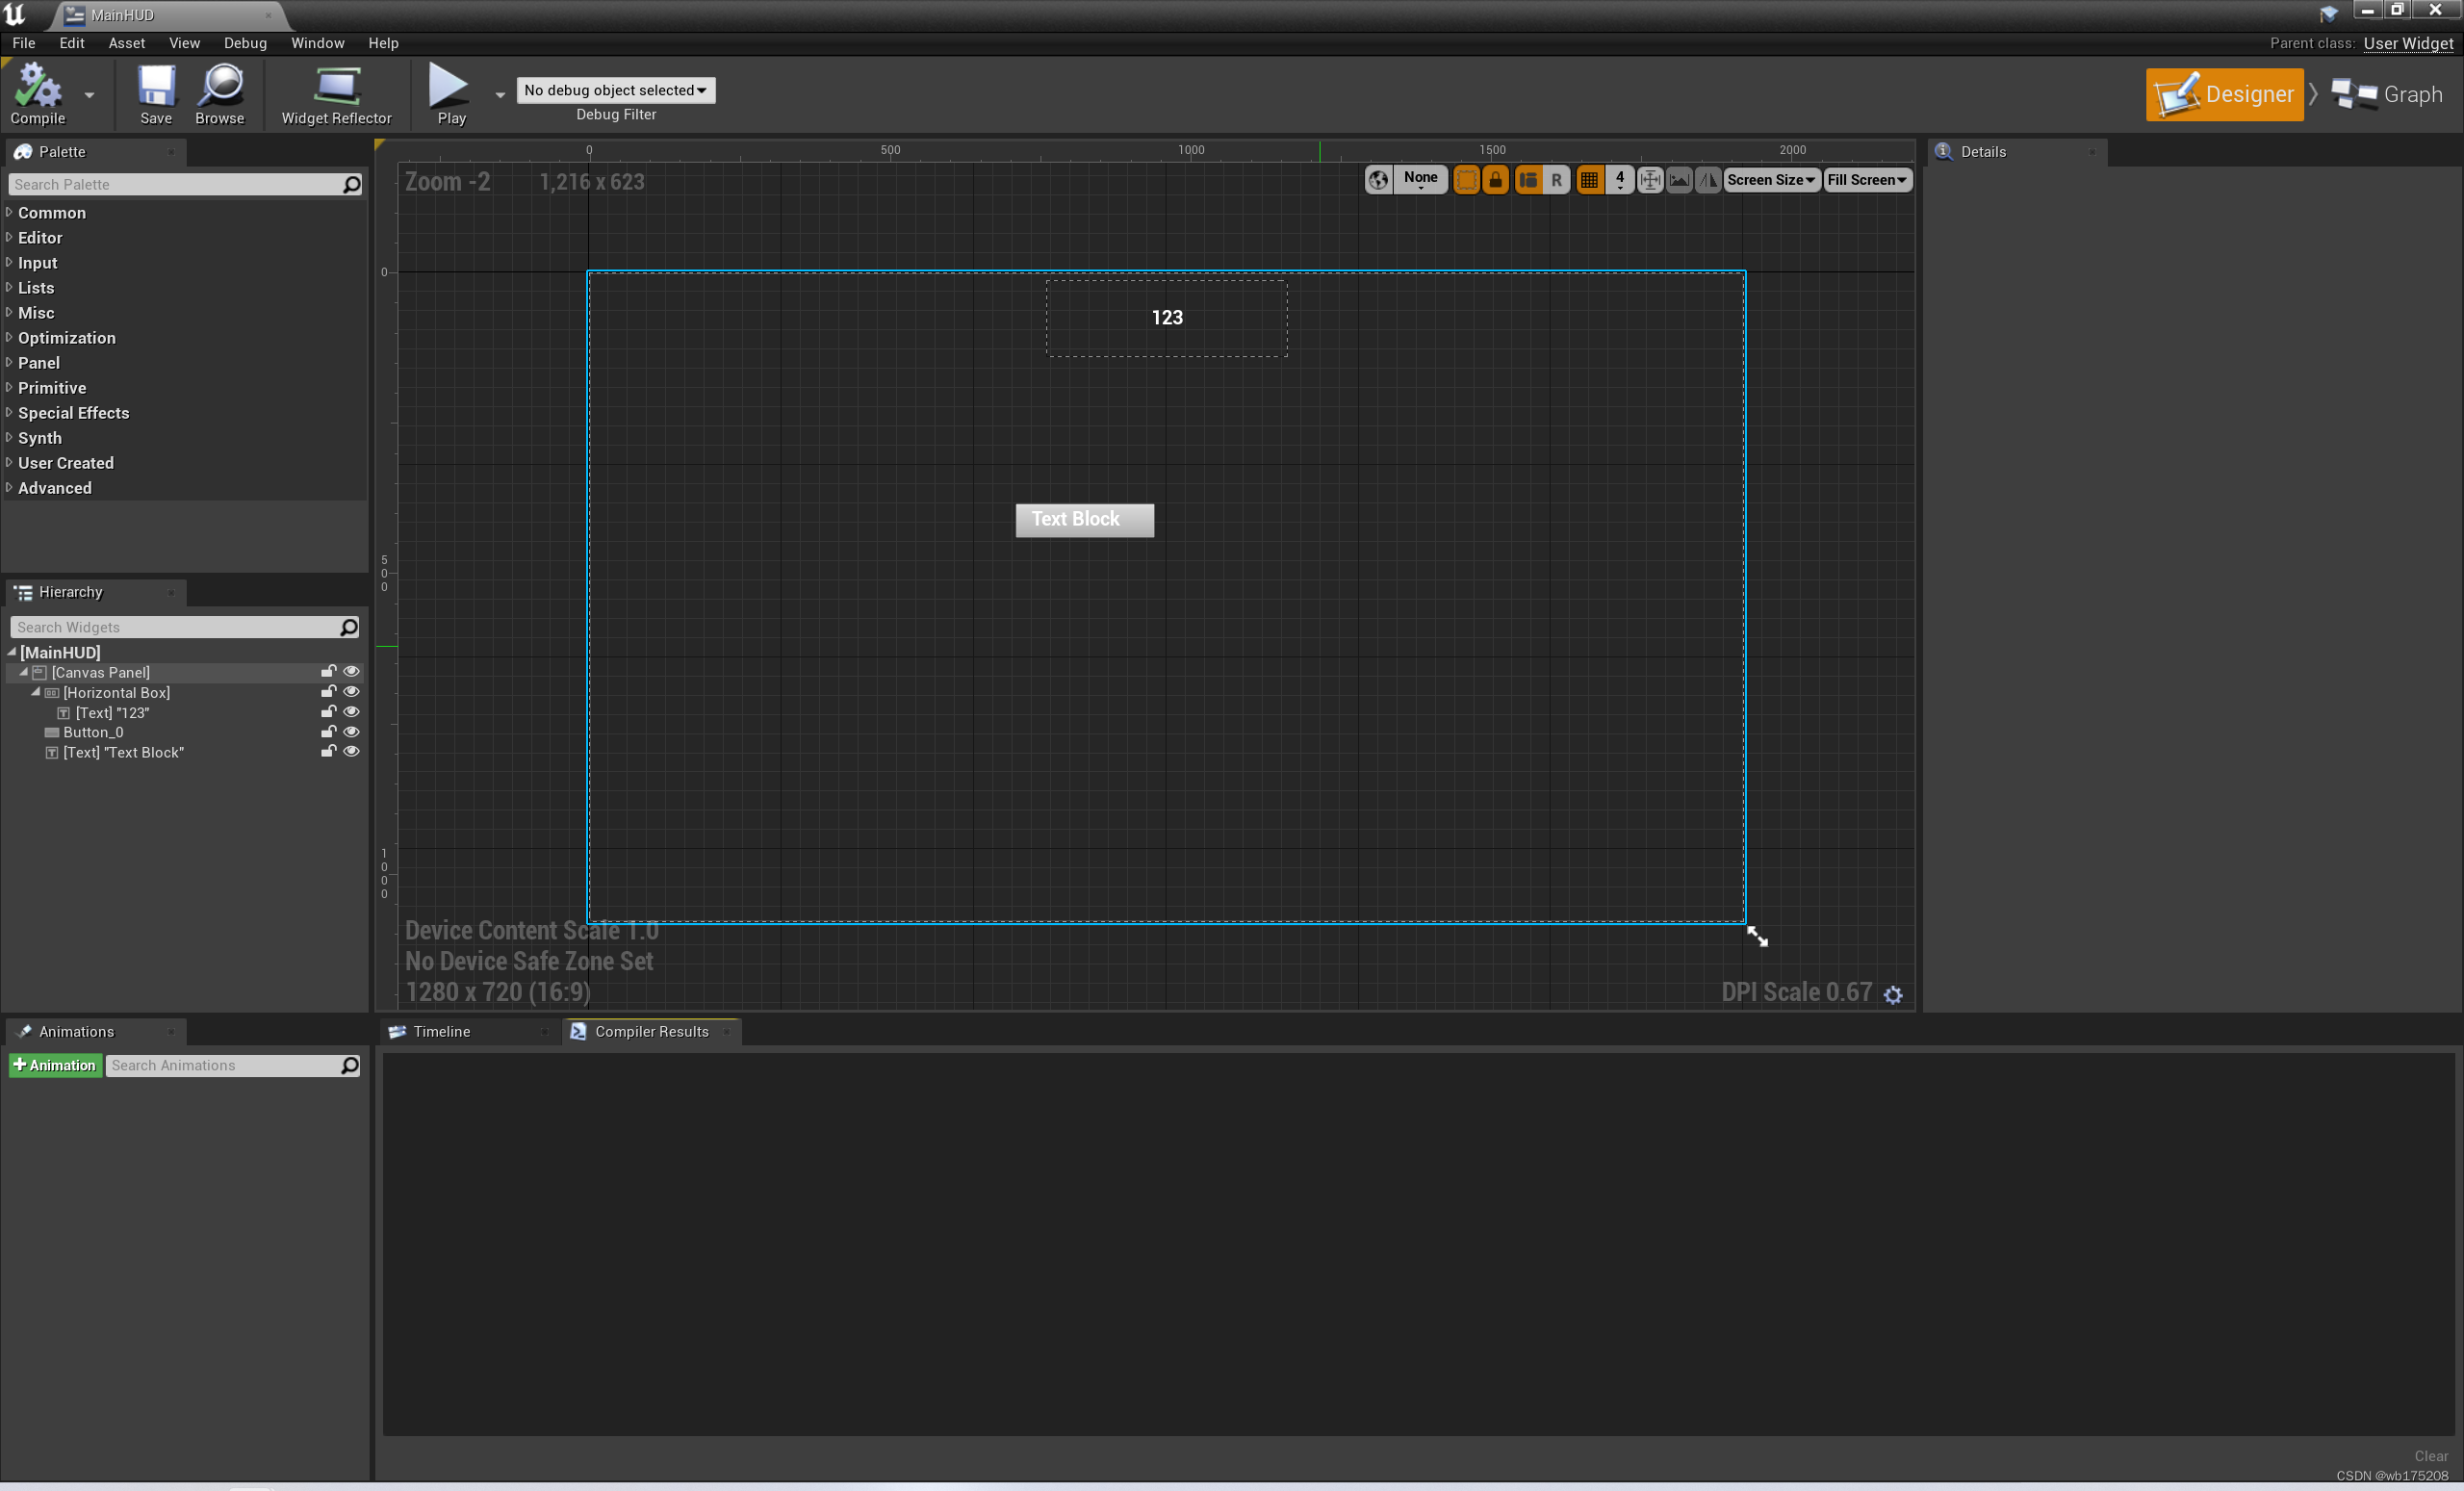Click the localization globe icon
The image size is (2464, 1491).
coord(1378,180)
